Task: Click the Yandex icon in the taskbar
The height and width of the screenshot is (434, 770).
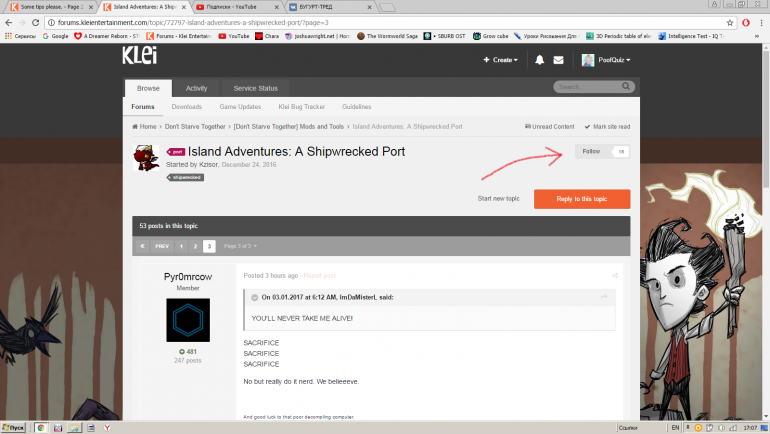Action: [x=107, y=428]
